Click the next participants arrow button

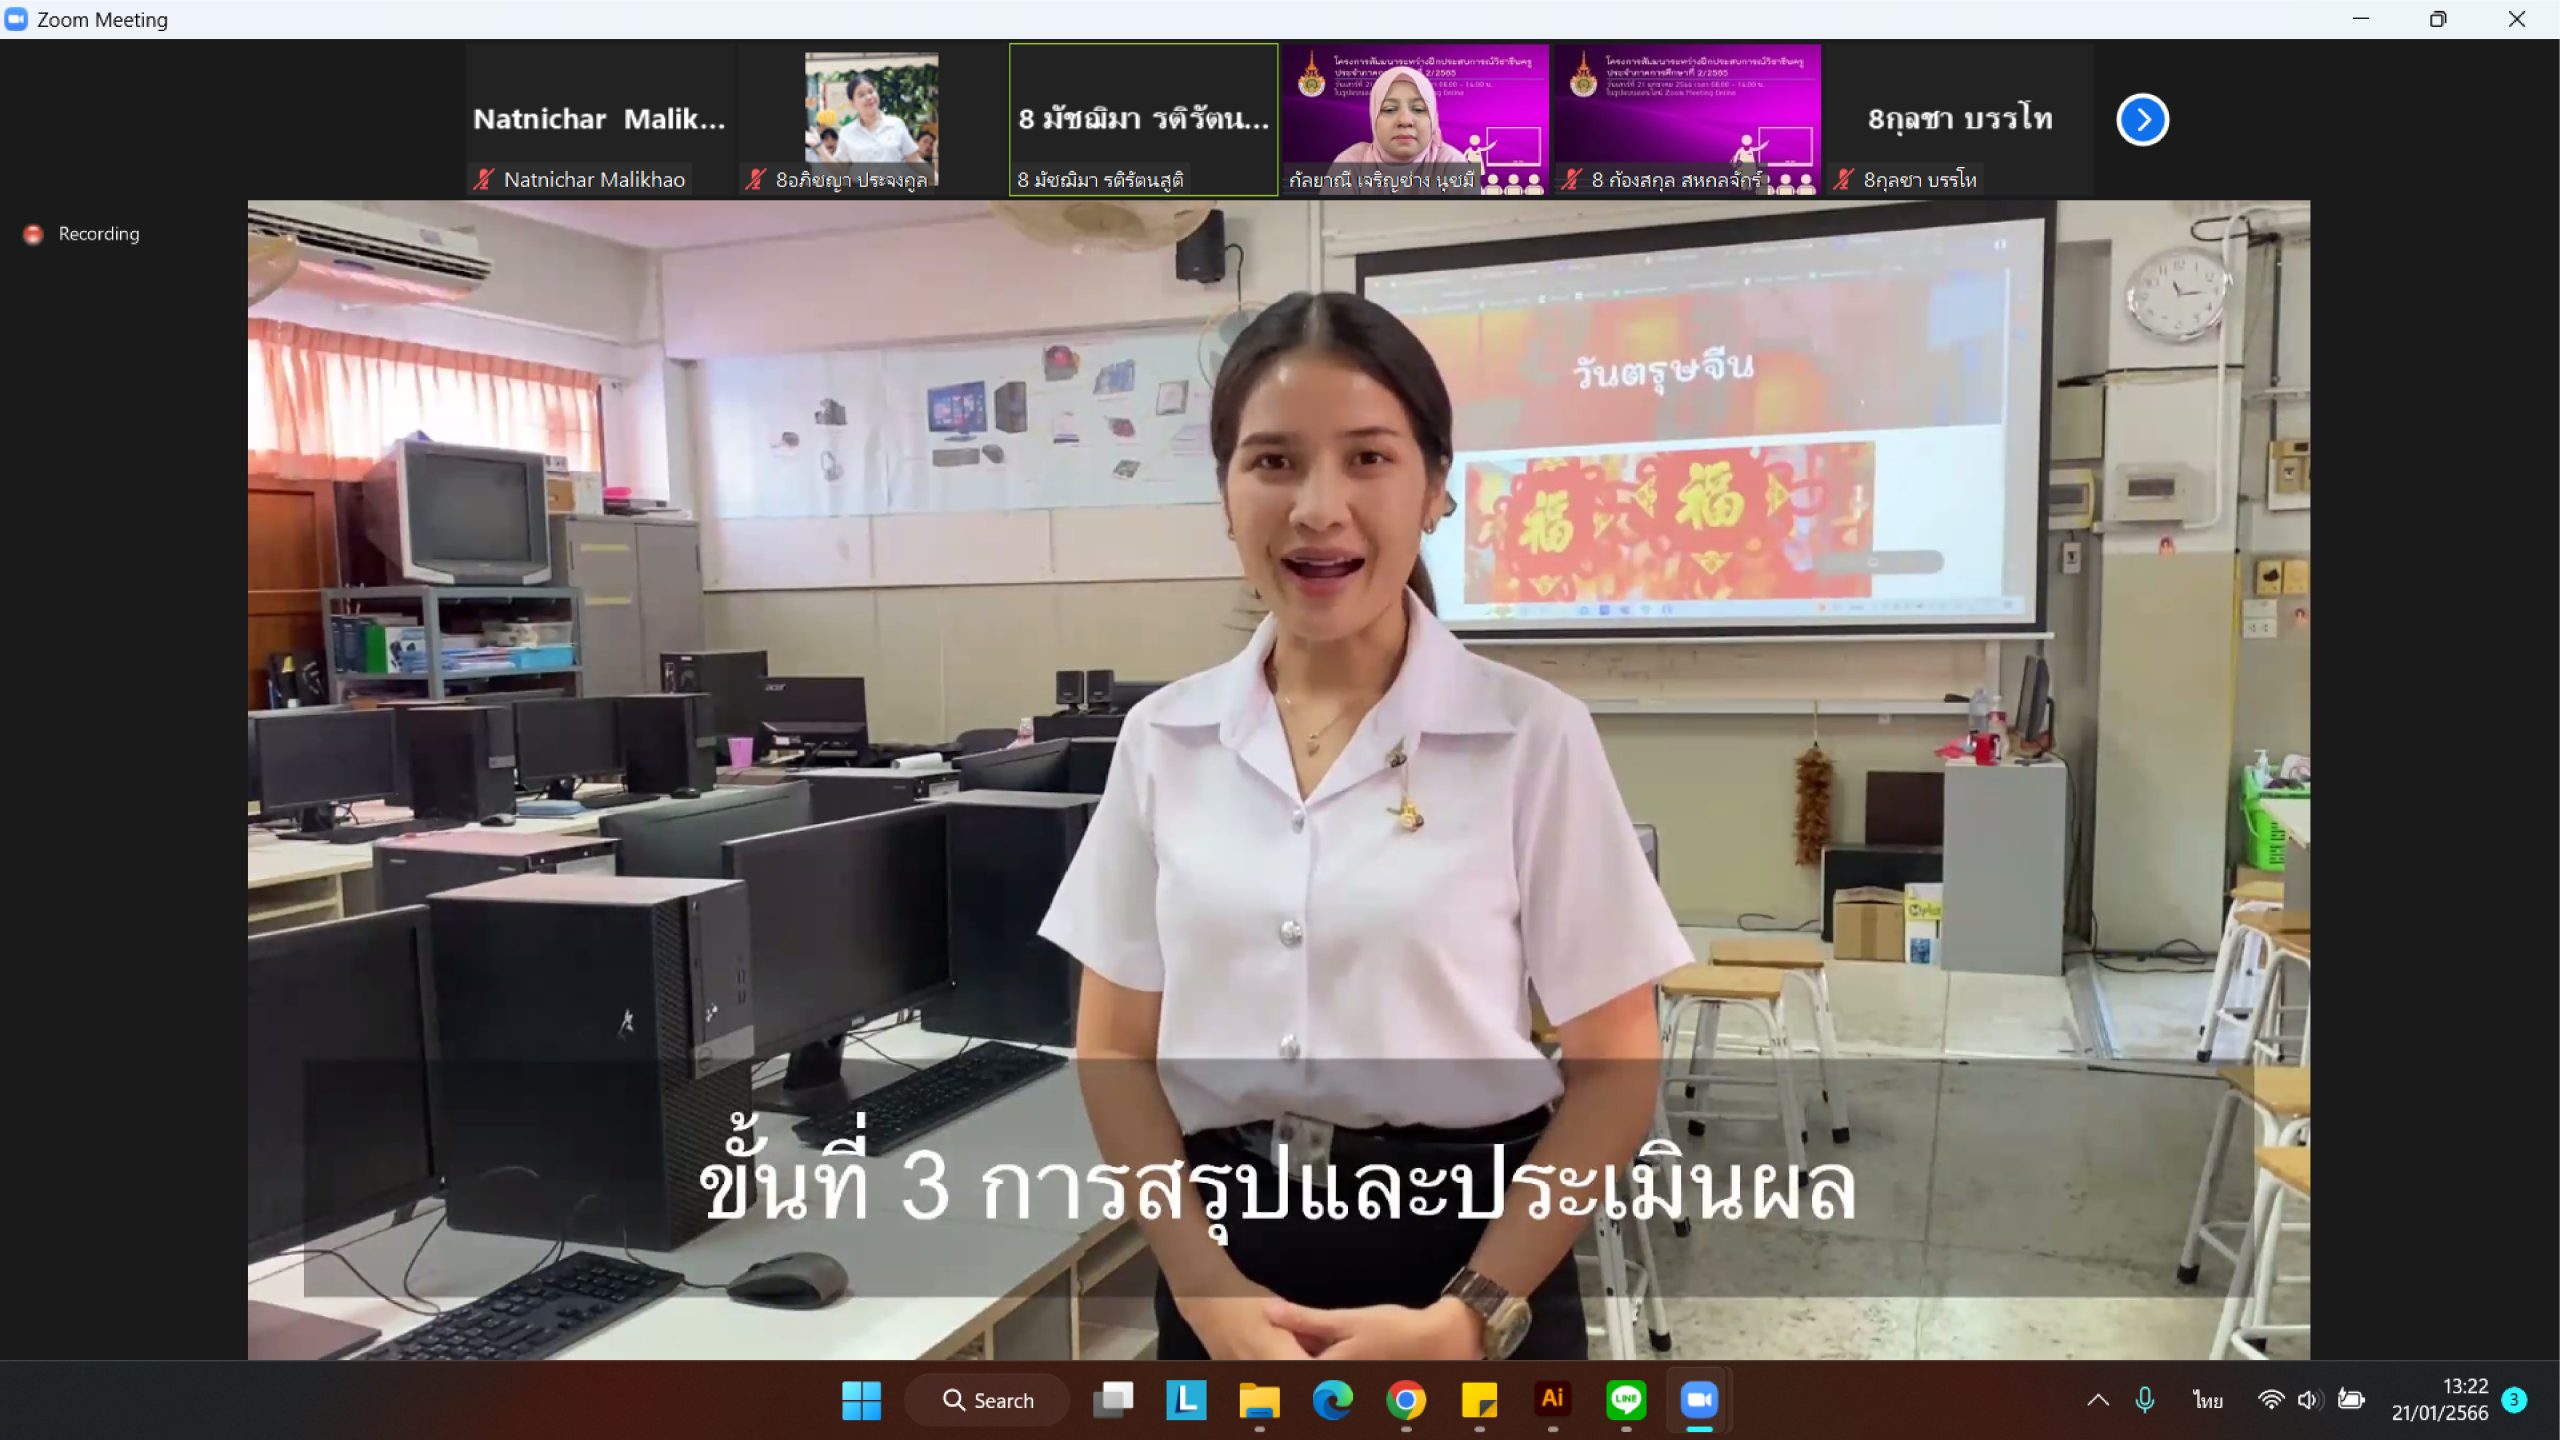(2142, 120)
